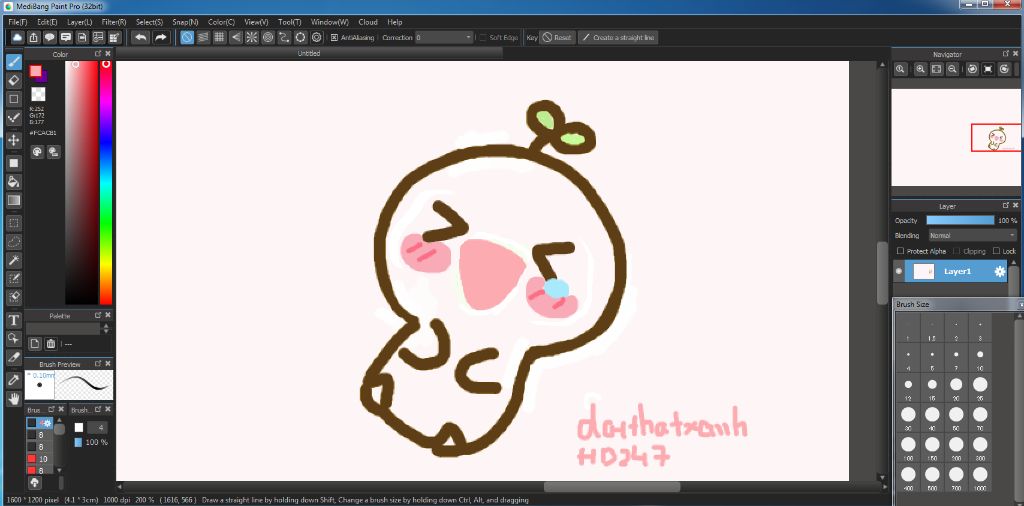Select the Magic Wand tool
Screen dimensions: 1024x506
[14, 261]
